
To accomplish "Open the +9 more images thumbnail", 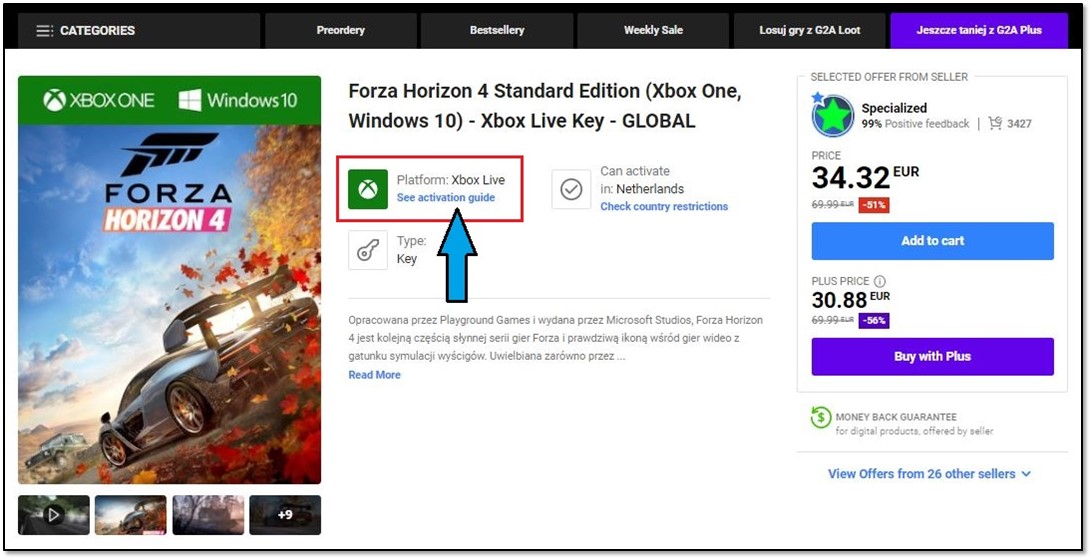I will click(x=285, y=515).
